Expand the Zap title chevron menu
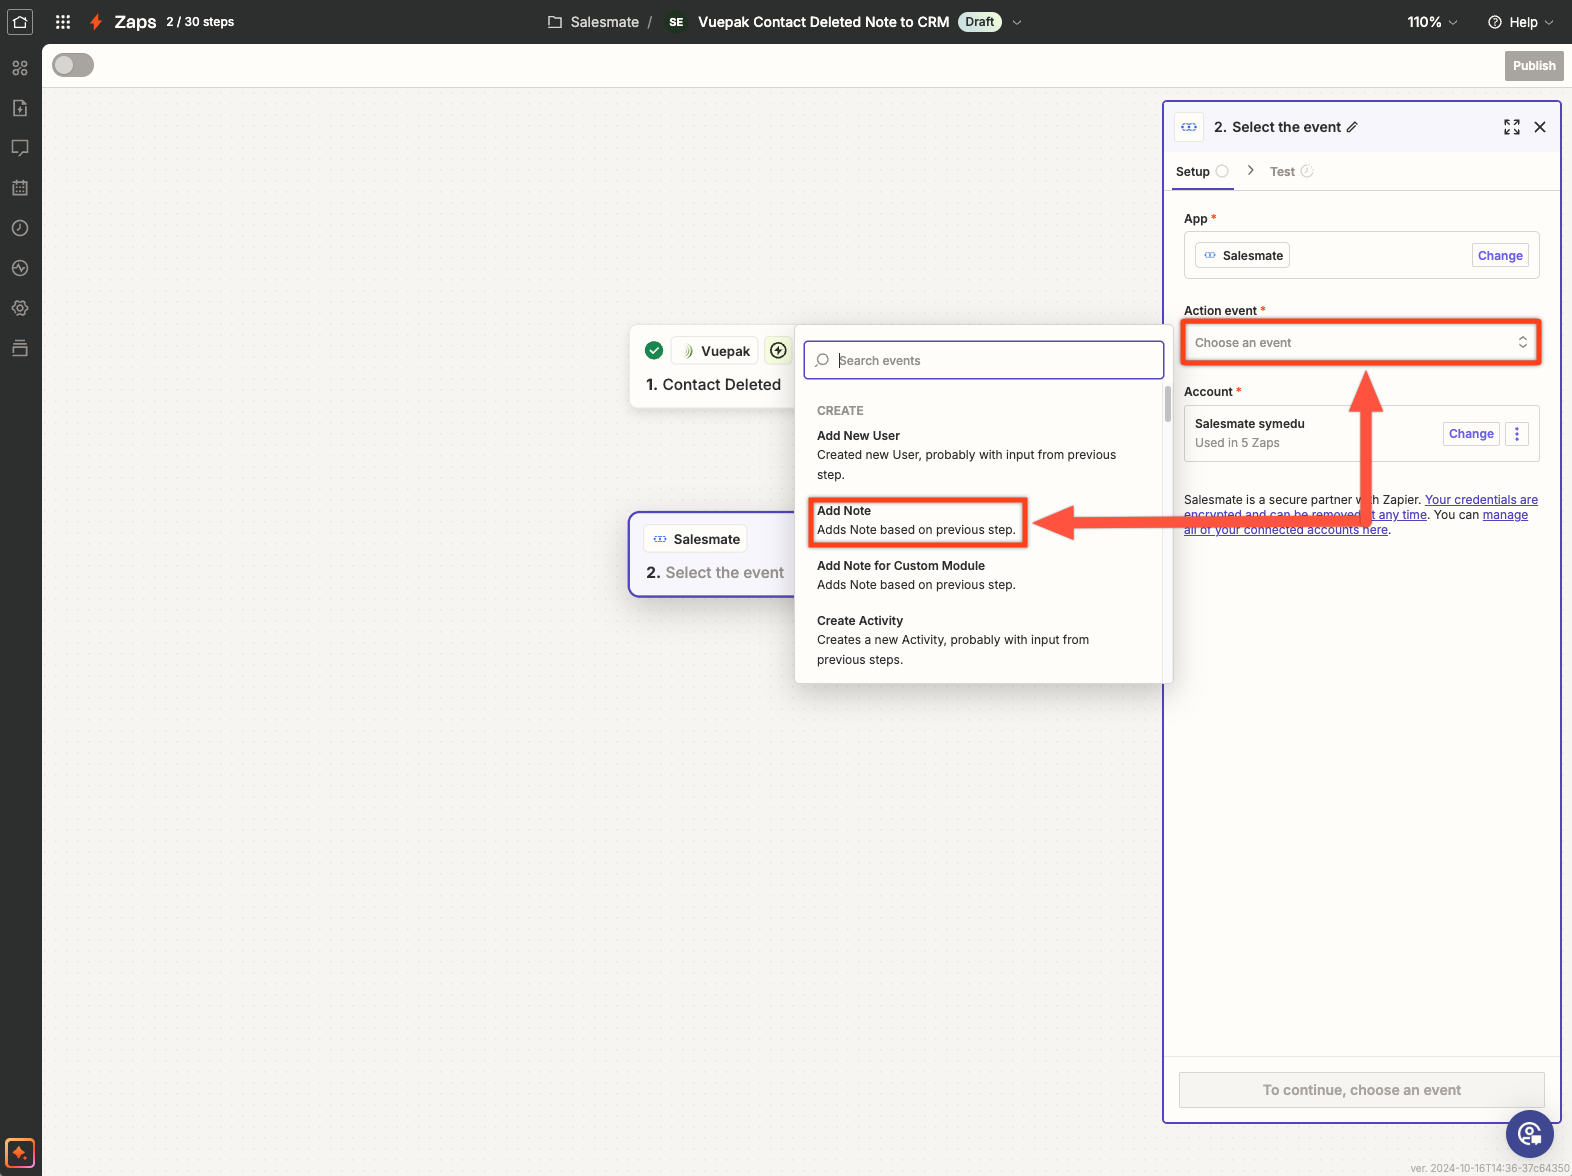This screenshot has height=1176, width=1572. [1017, 22]
